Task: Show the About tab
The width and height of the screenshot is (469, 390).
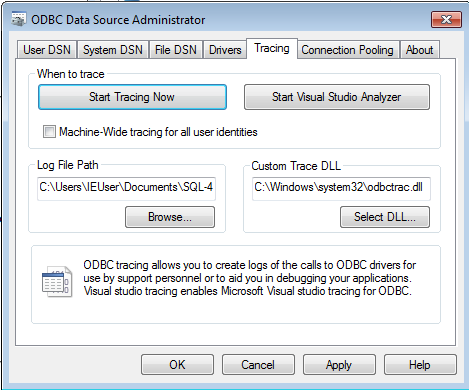Action: coord(419,50)
